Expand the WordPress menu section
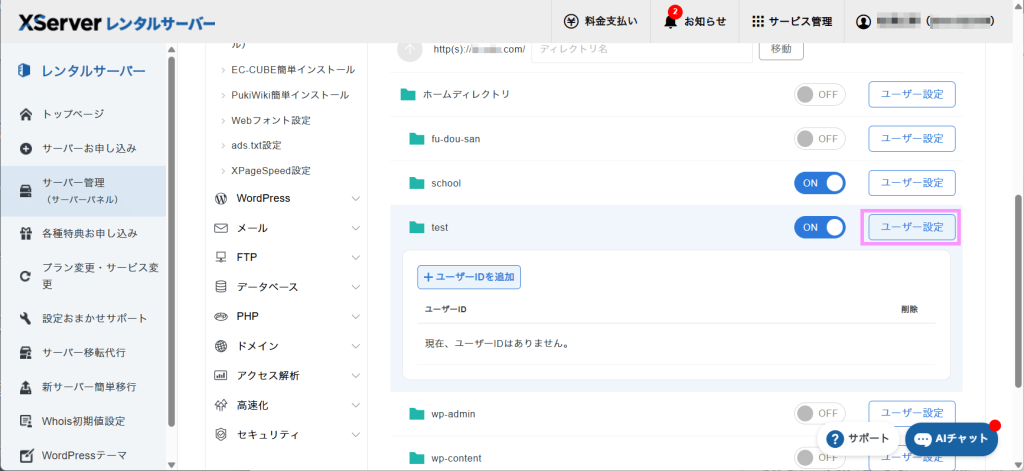 288,198
